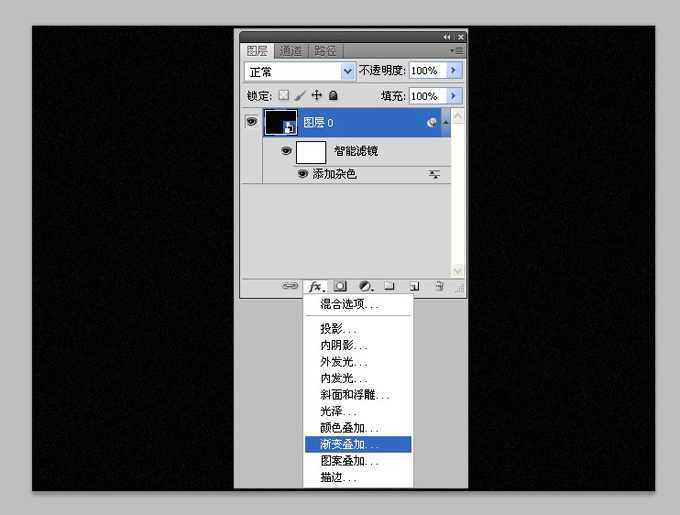Choose 渐变叠加 gradient overlay
Image resolution: width=680 pixels, height=515 pixels.
click(358, 444)
